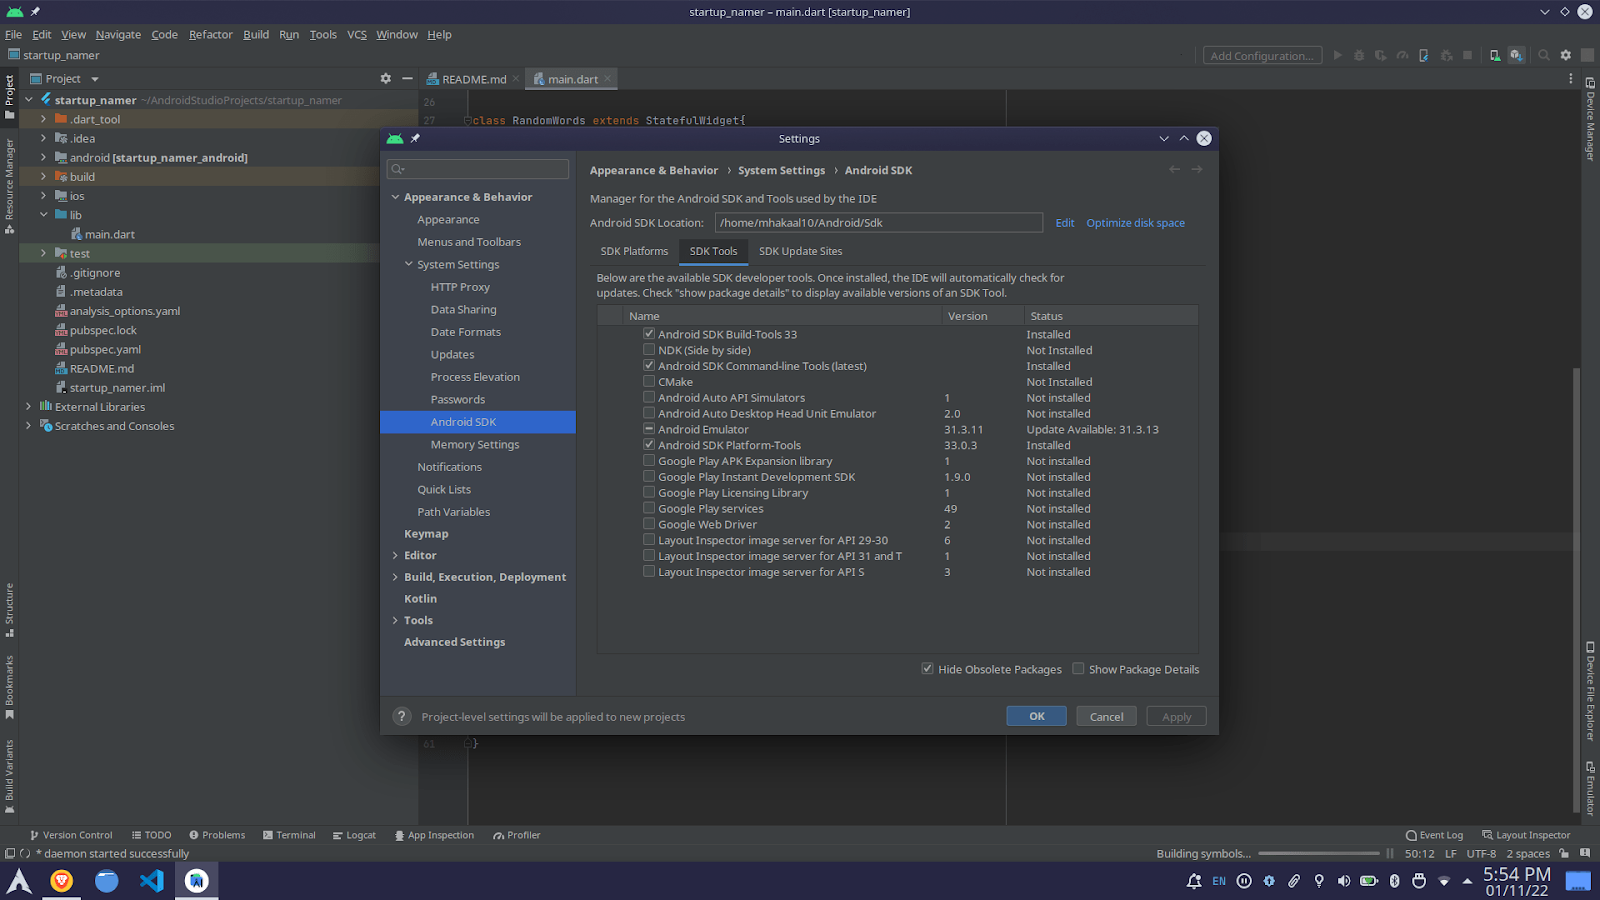Launch Visual Studio Code from taskbar
Viewport: 1600px width, 900px height.
tap(152, 880)
